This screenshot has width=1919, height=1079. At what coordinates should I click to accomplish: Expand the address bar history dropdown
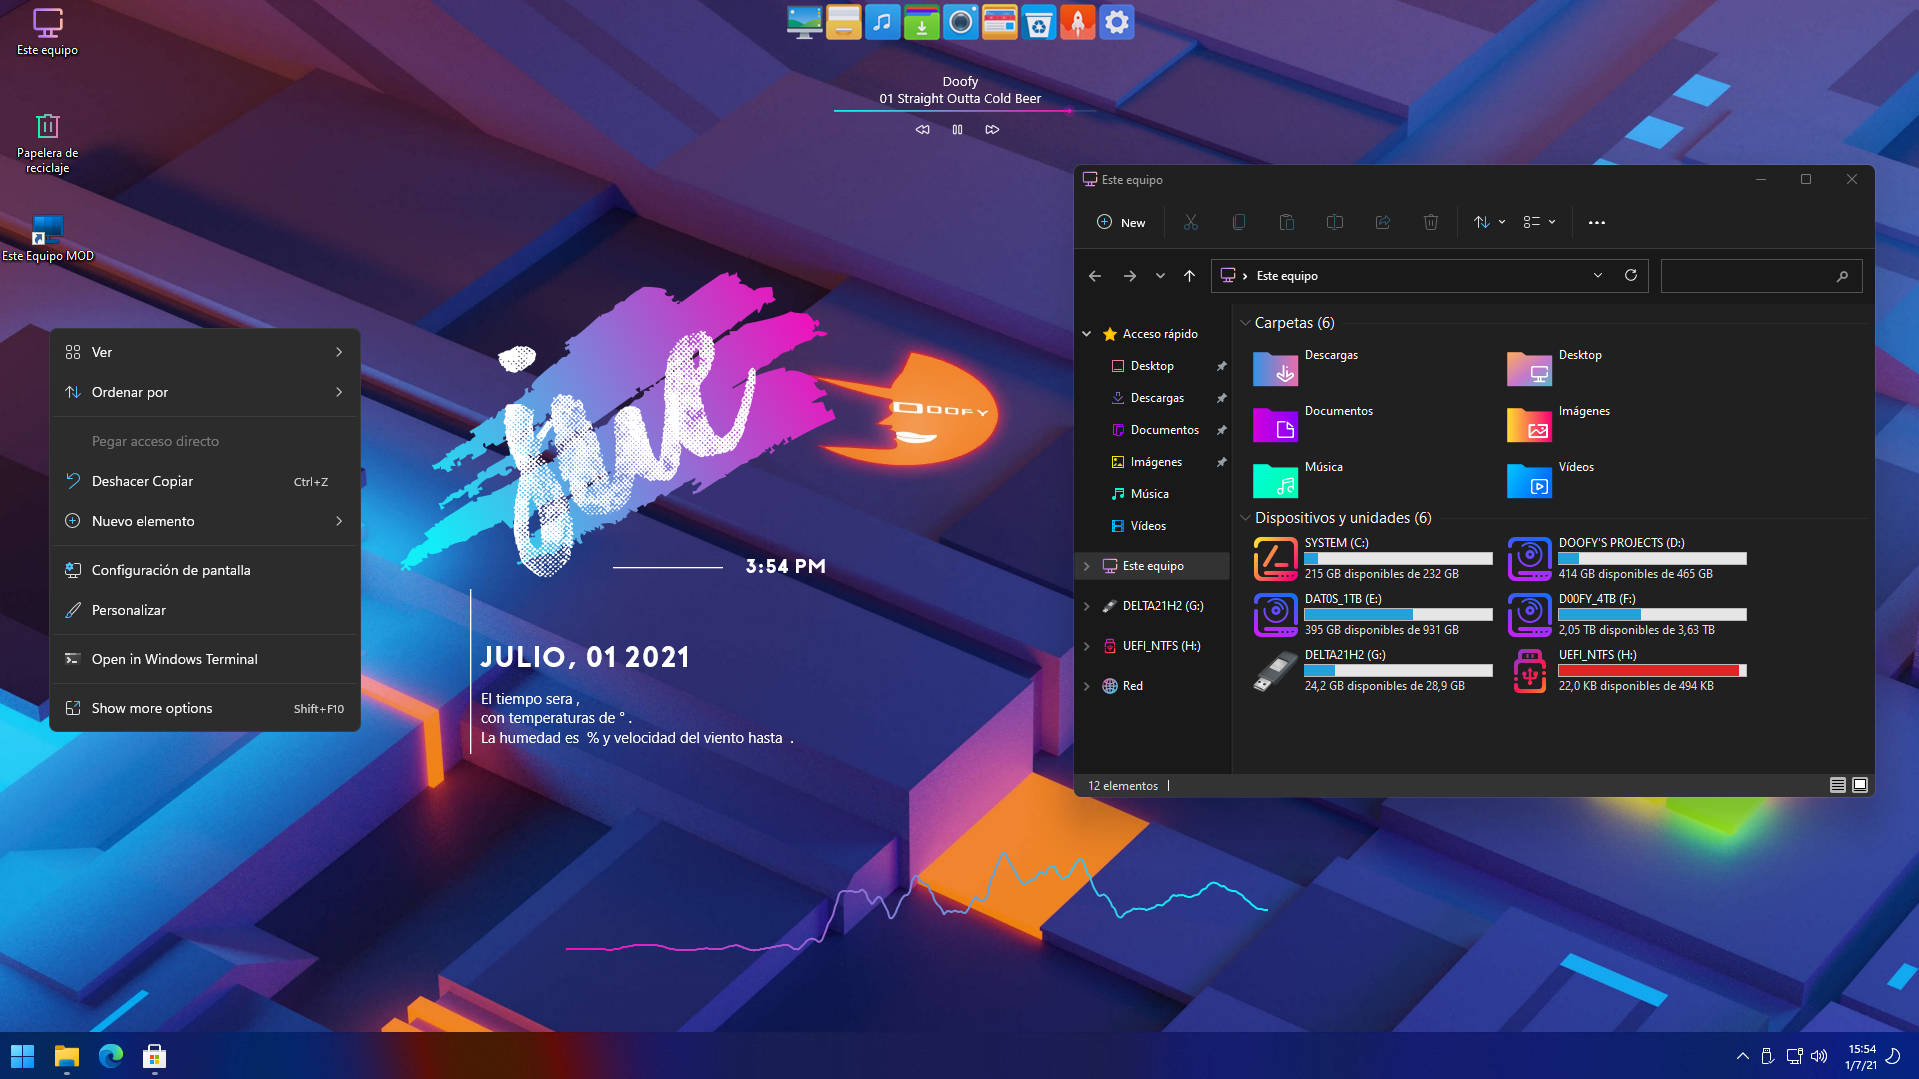(1597, 276)
